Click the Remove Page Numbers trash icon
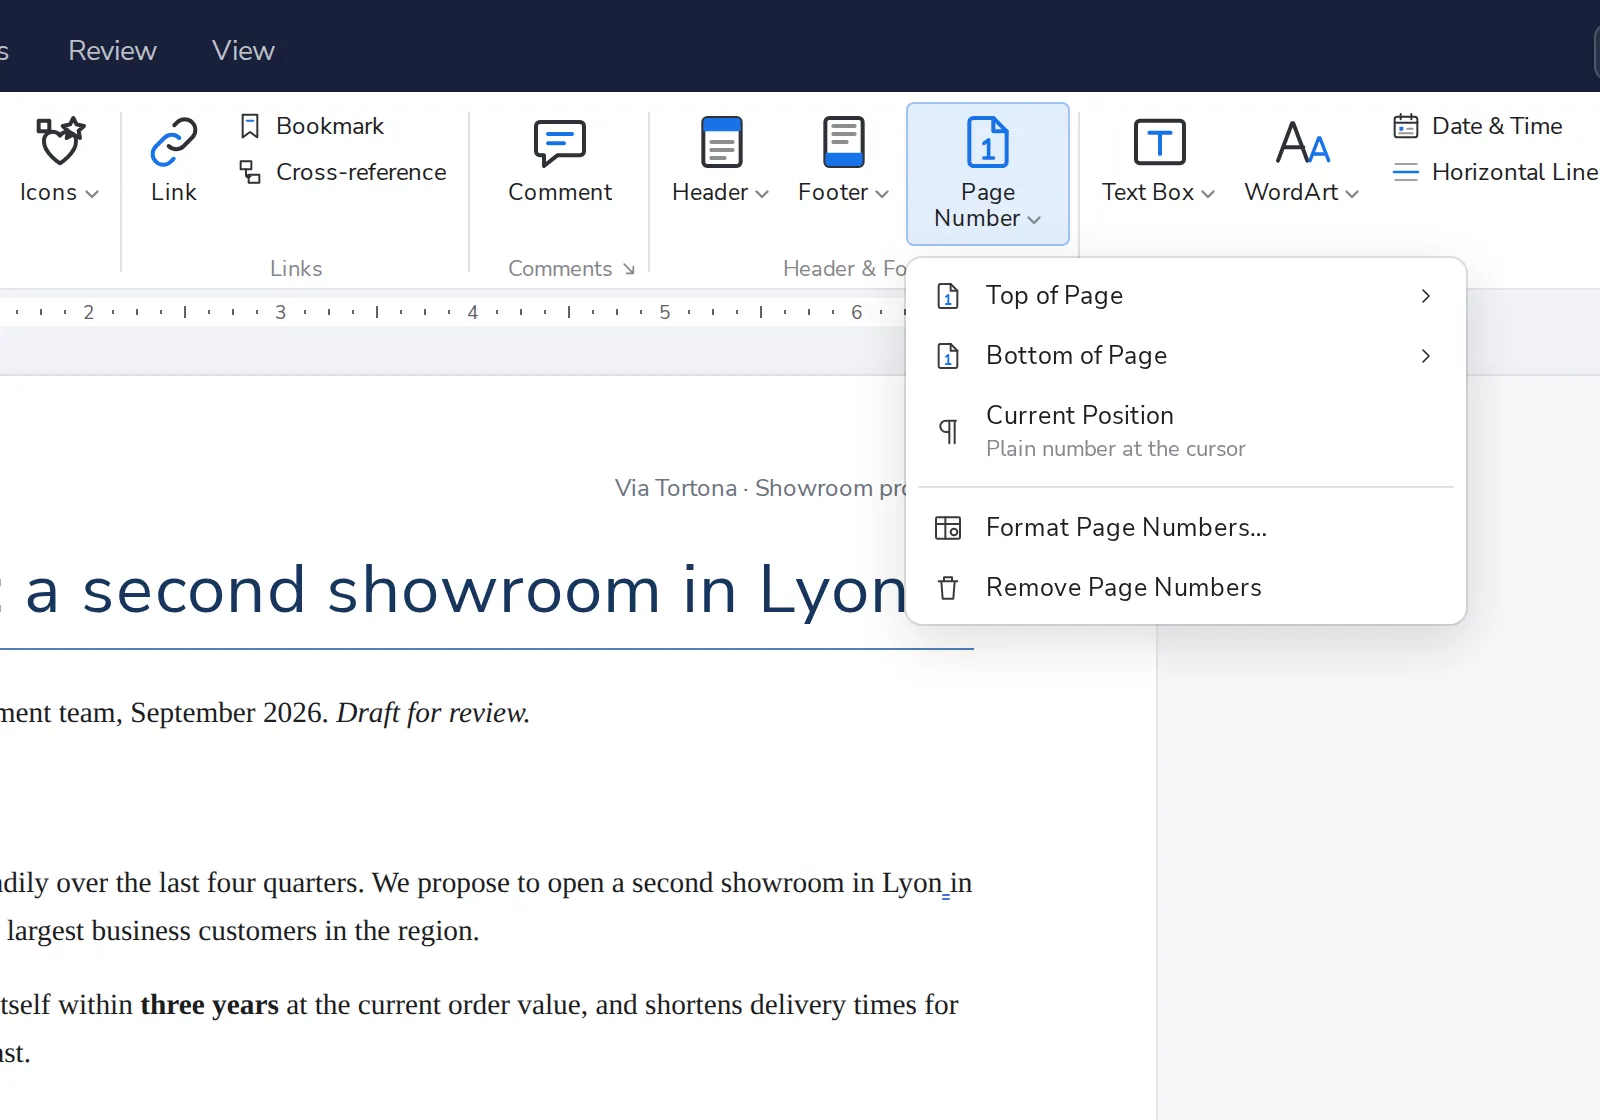The height and width of the screenshot is (1120, 1600). pyautogui.click(x=948, y=588)
